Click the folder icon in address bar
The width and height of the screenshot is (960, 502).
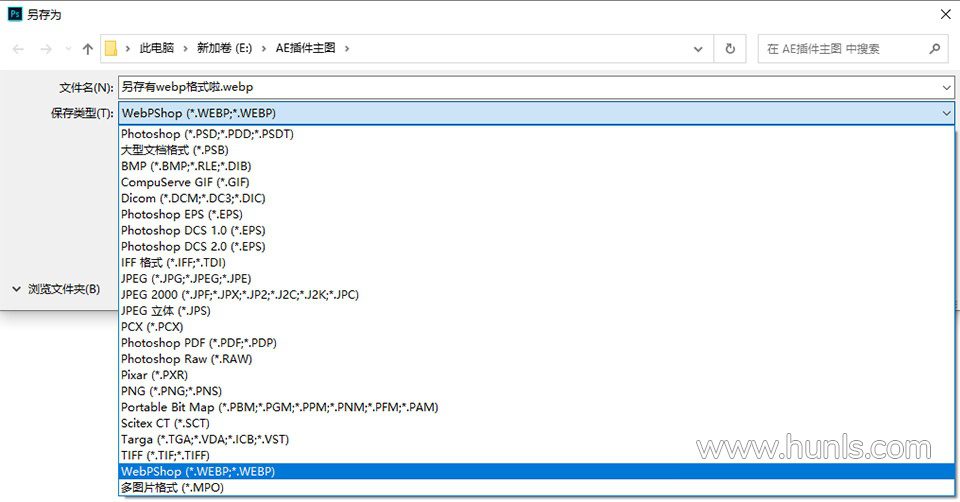111,48
